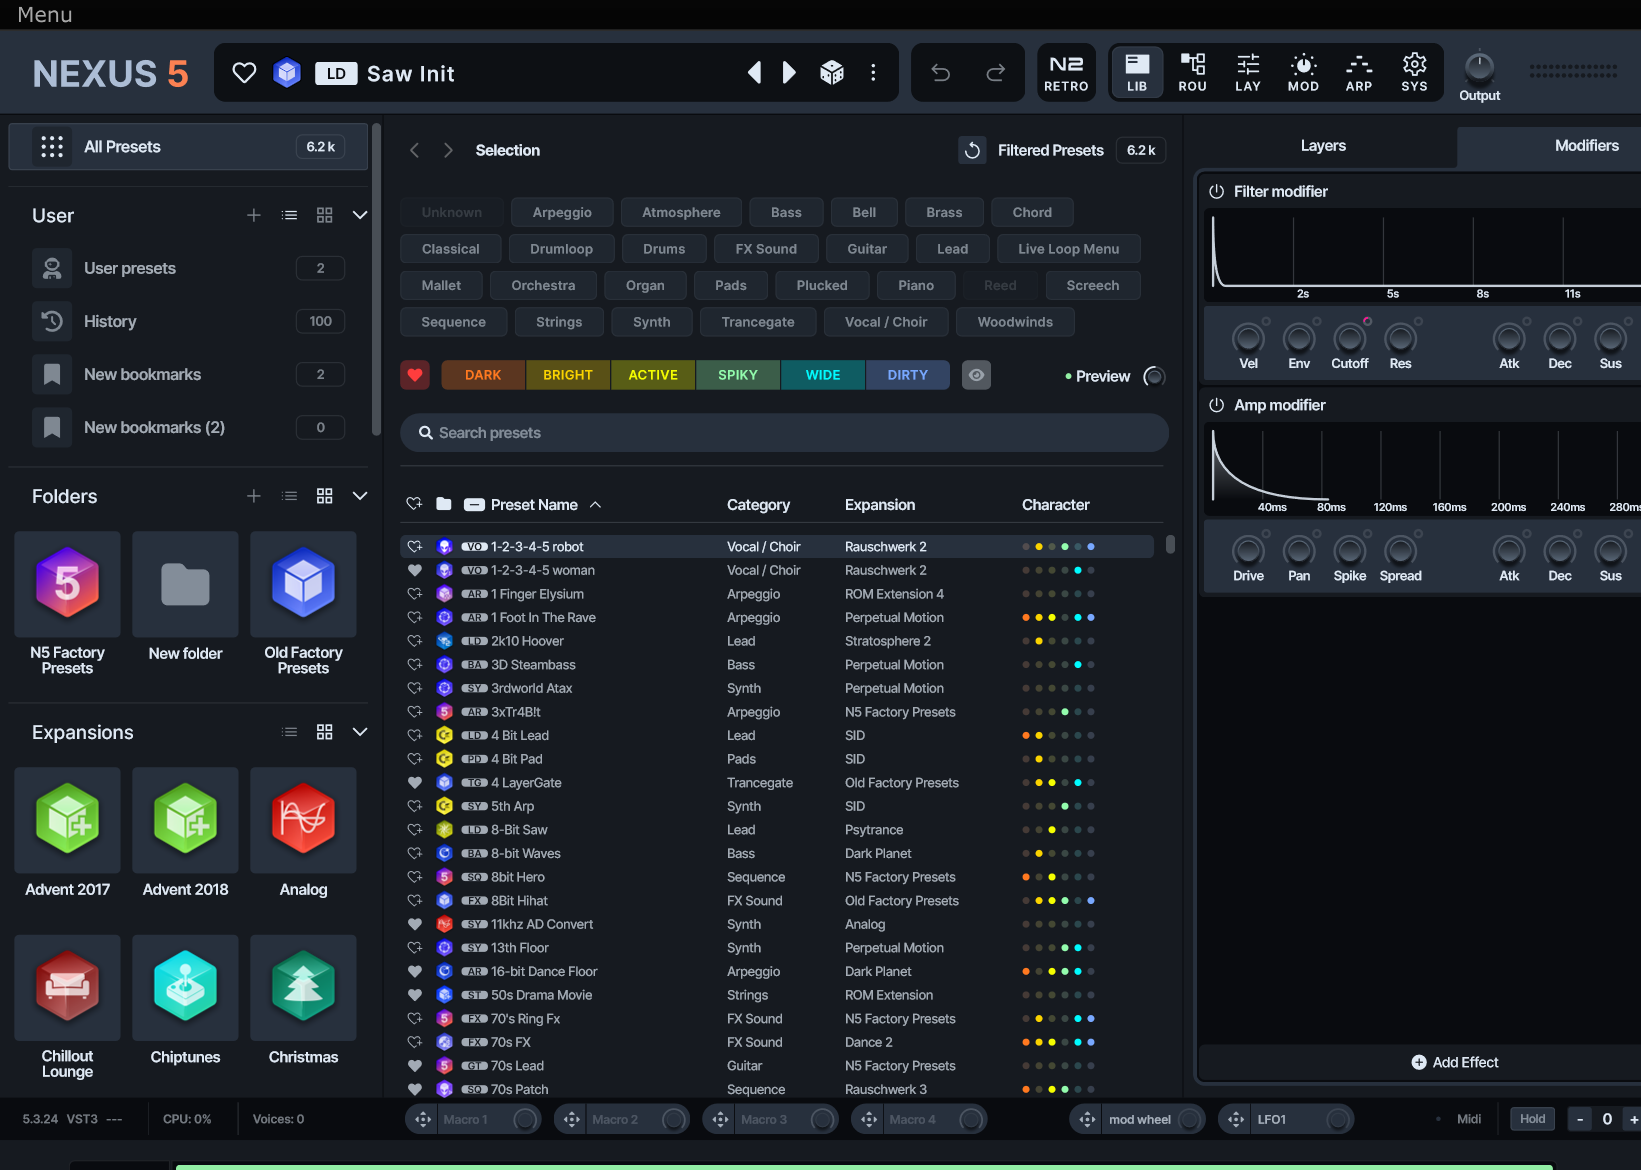Switch to N2 Retro mode

click(x=1066, y=73)
